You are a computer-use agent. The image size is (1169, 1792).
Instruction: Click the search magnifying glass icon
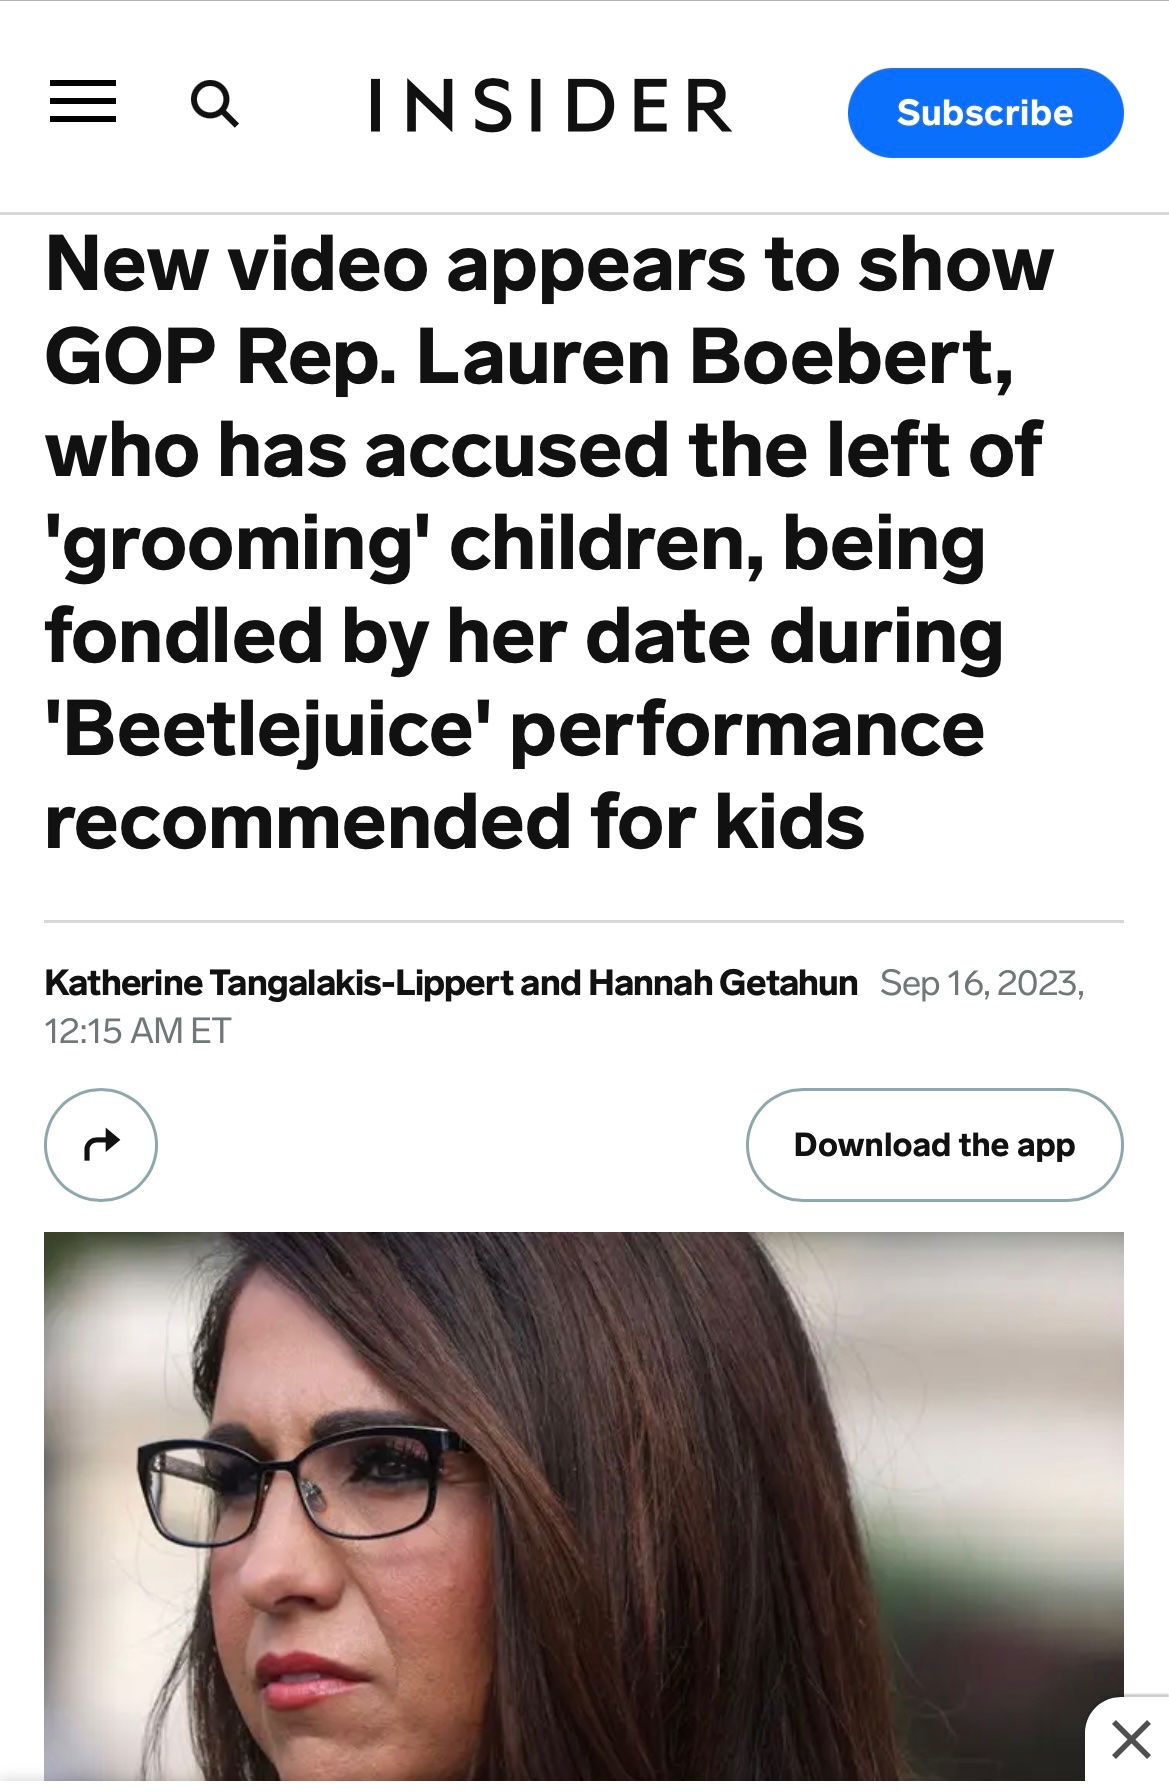(x=214, y=104)
